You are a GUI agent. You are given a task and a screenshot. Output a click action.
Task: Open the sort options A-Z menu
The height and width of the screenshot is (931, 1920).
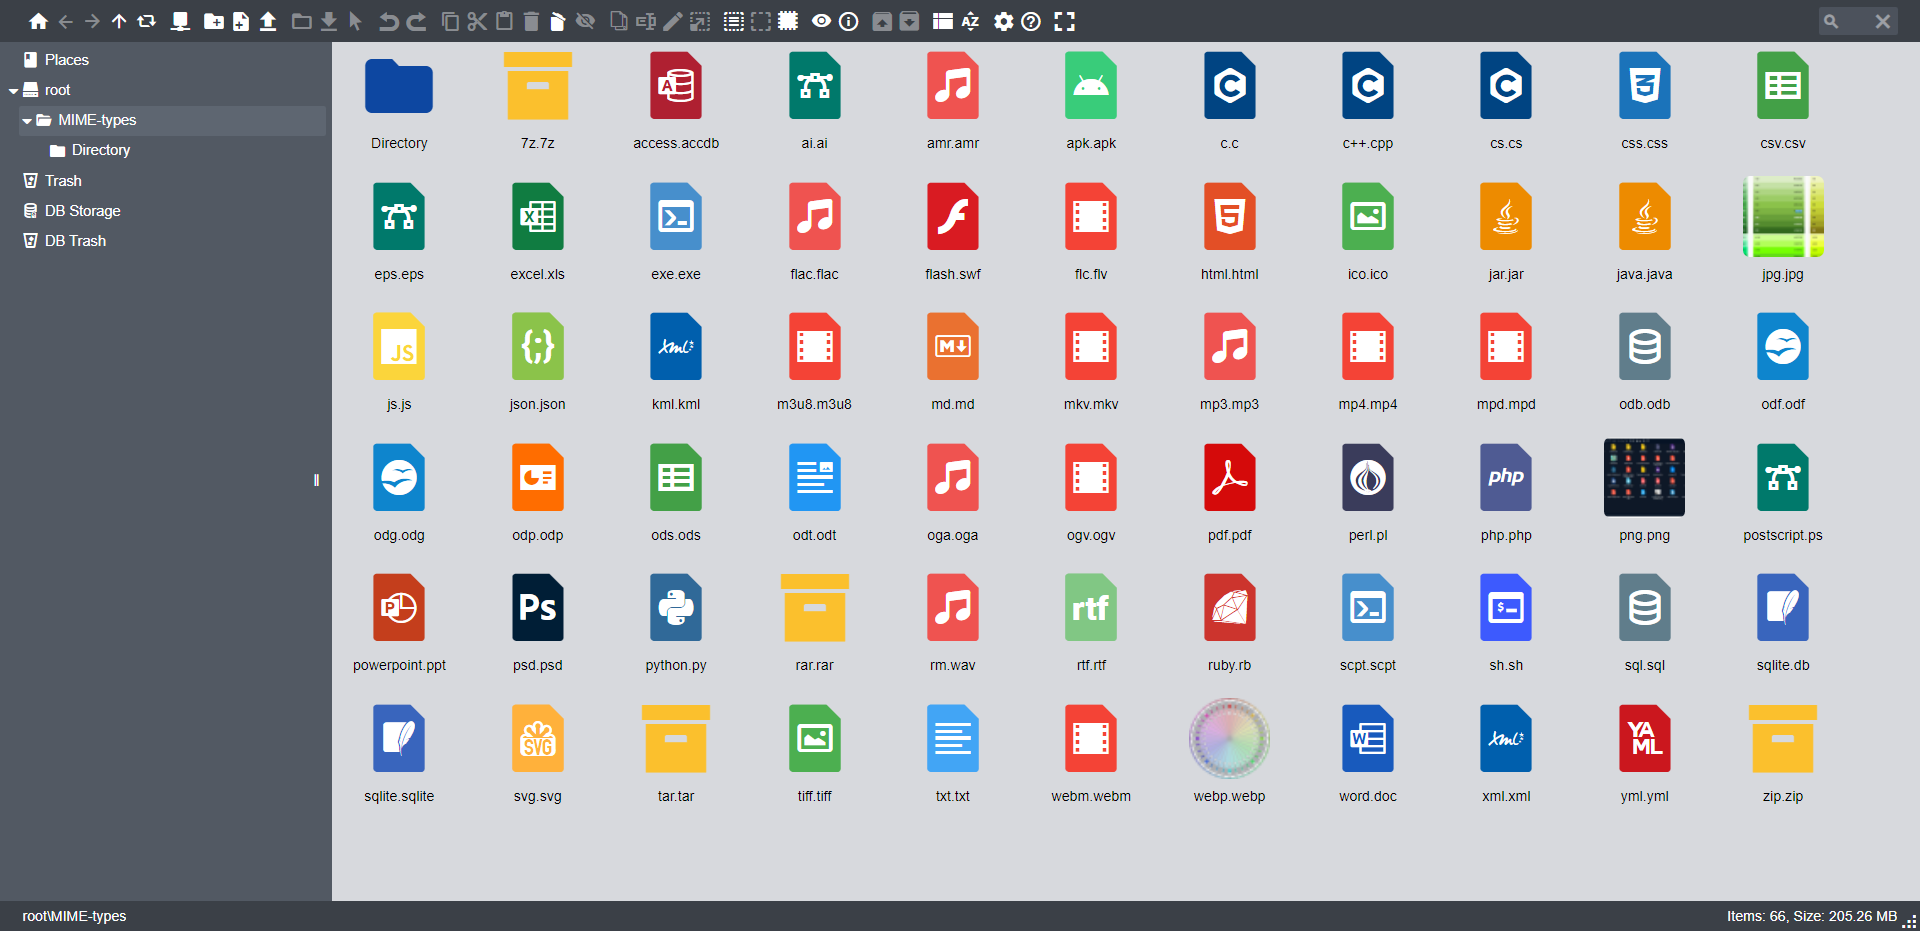coord(970,21)
